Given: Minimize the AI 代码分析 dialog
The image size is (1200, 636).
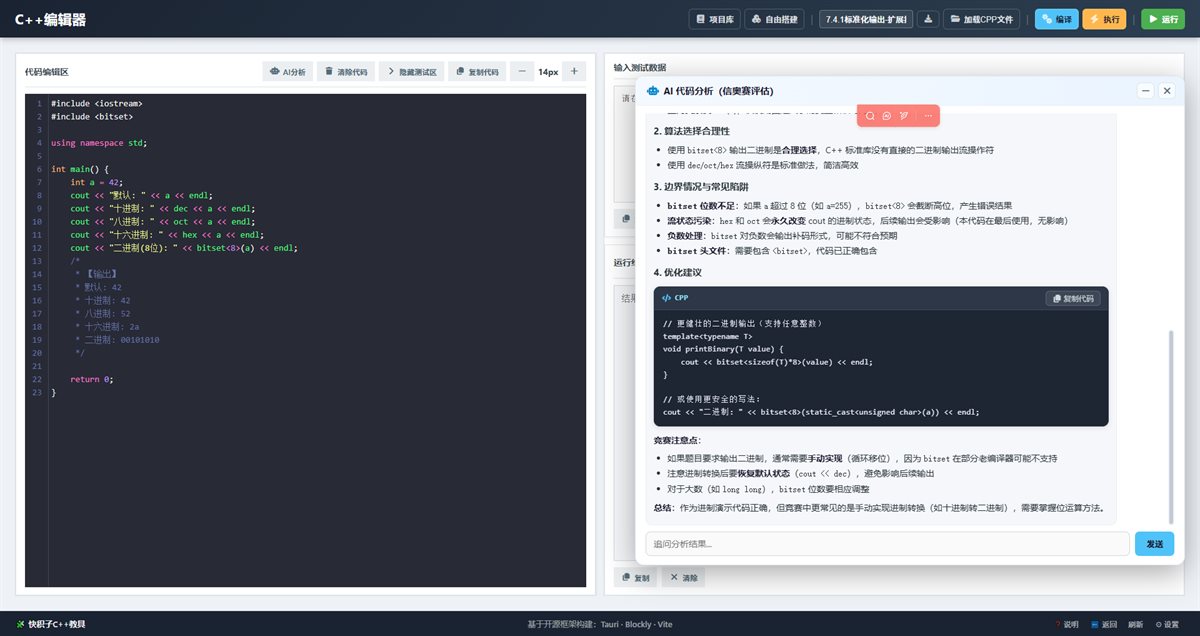Looking at the screenshot, I should click(1146, 91).
